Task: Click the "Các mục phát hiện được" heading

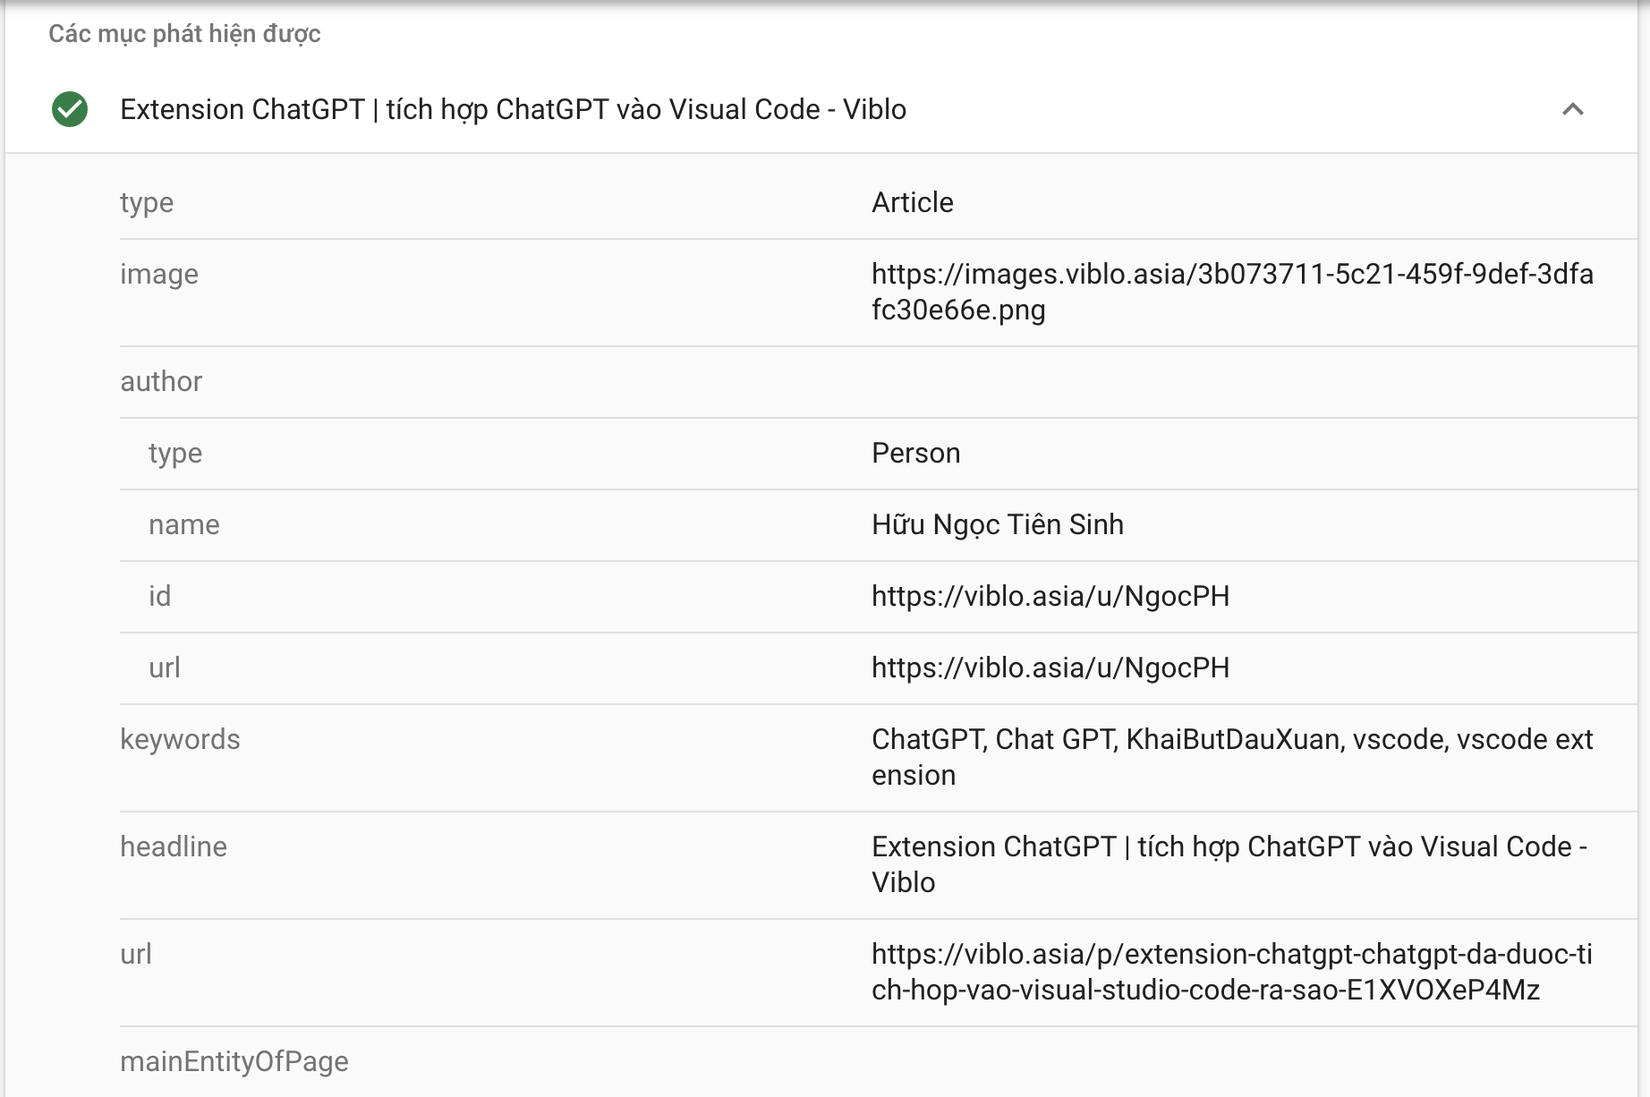Action: click(x=184, y=34)
